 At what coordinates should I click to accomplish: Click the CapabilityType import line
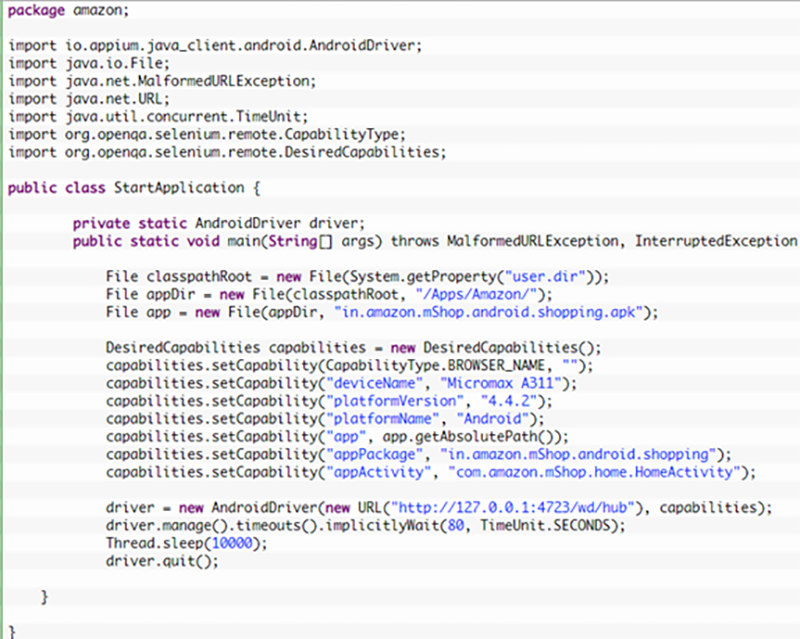click(x=207, y=134)
